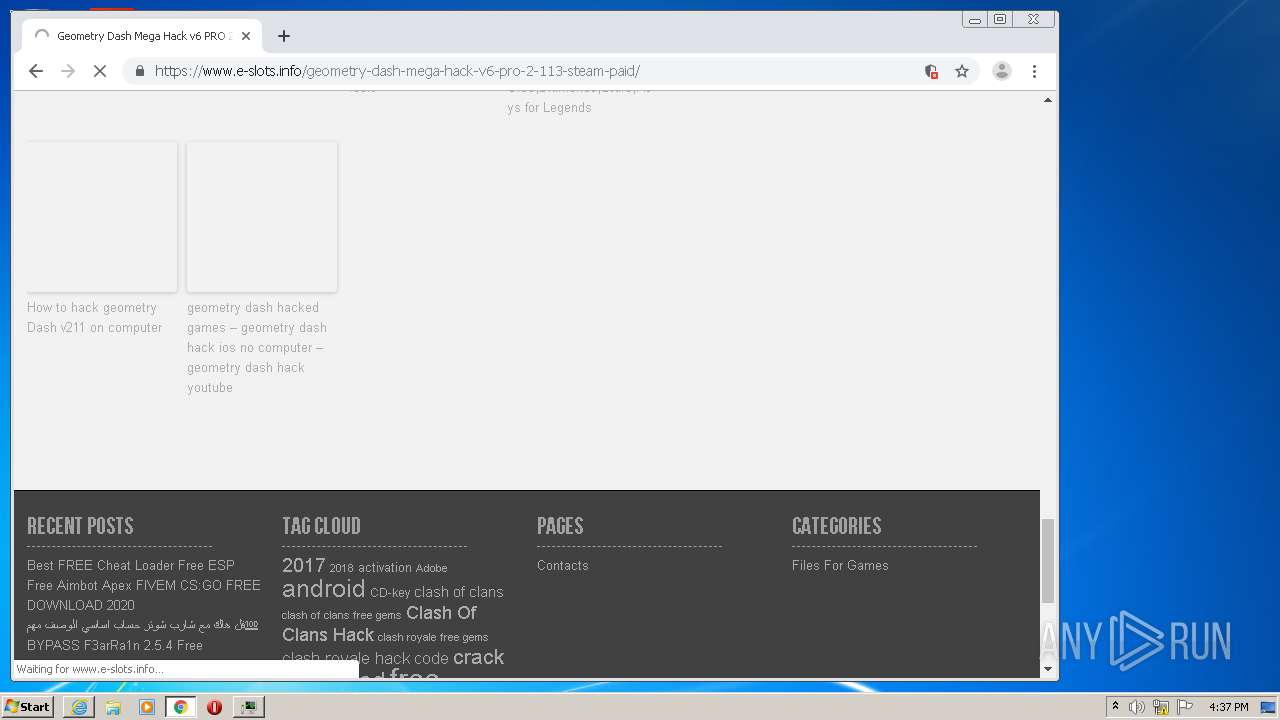Click scrollbar down arrow of the page
Screen dimensions: 1280x720
tap(1047, 669)
